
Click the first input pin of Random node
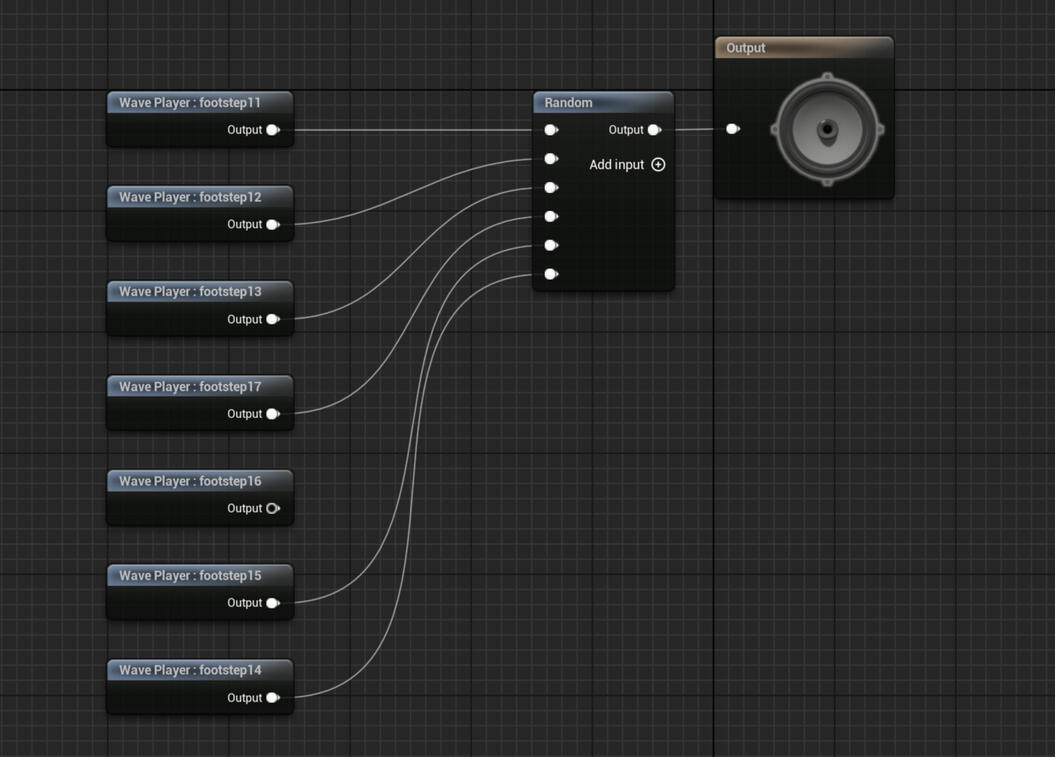pyautogui.click(x=550, y=130)
